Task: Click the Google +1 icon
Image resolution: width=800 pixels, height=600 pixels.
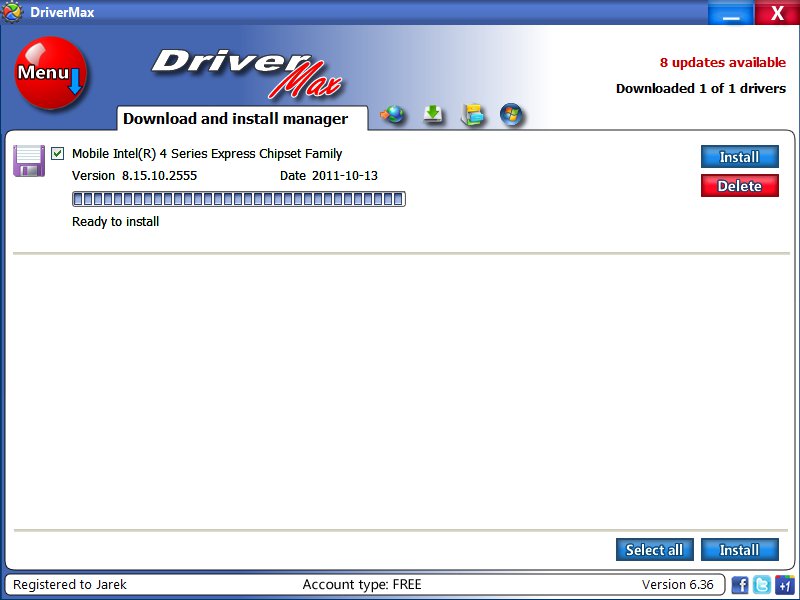Action: [784, 584]
